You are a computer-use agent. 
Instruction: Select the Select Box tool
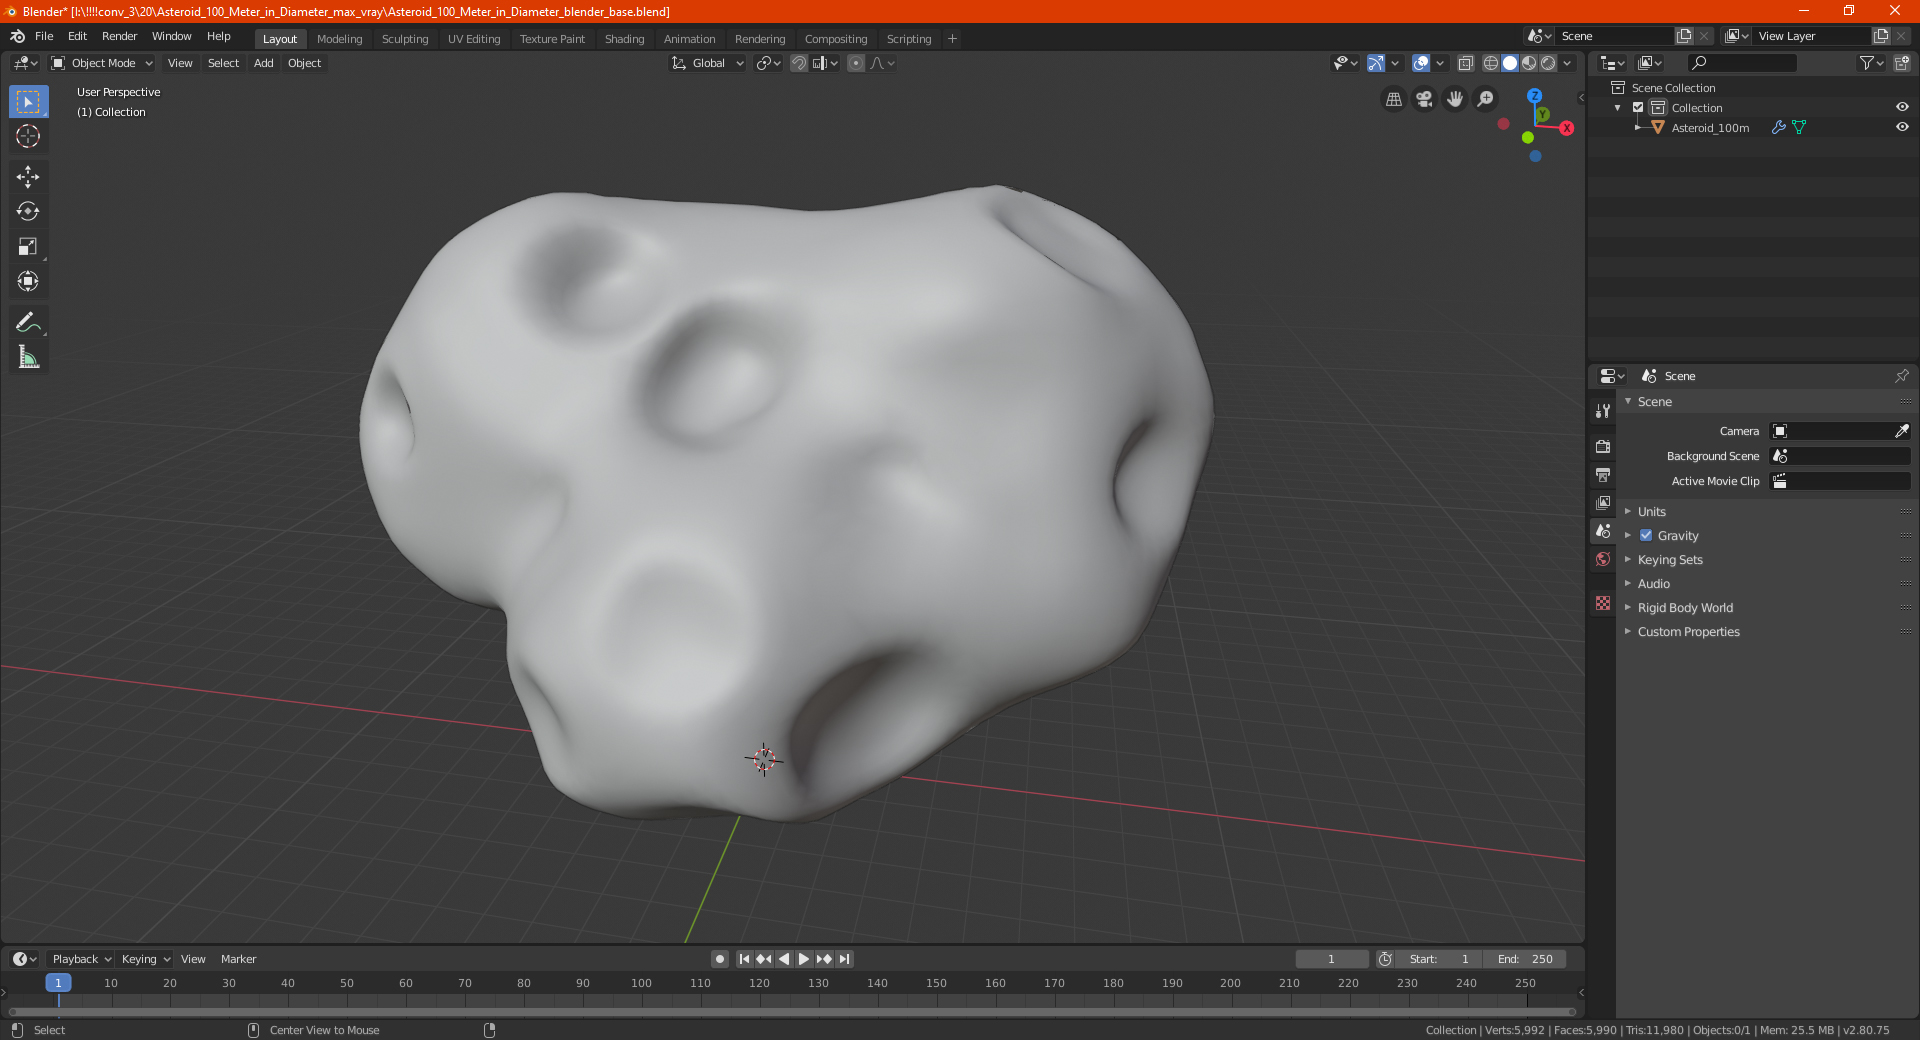[28, 102]
